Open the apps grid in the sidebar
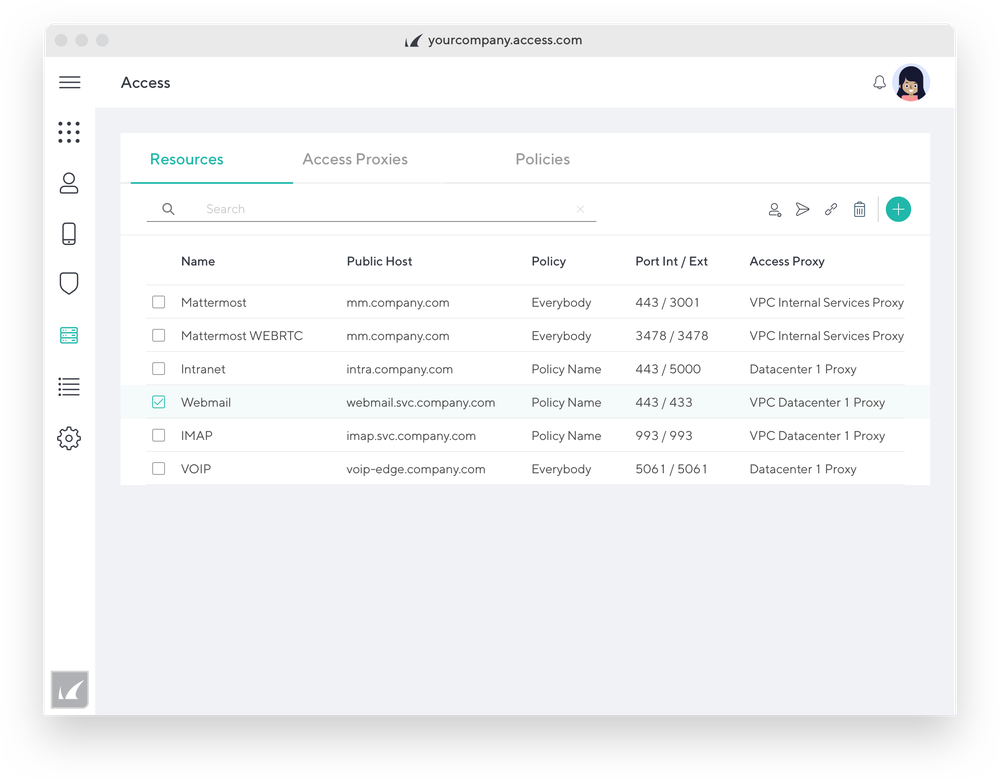 69,131
